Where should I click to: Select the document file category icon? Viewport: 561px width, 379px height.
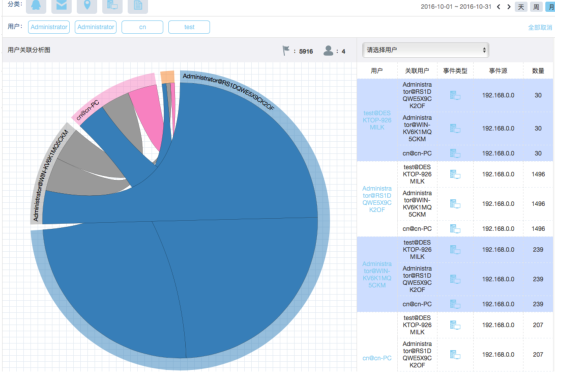coord(138,6)
